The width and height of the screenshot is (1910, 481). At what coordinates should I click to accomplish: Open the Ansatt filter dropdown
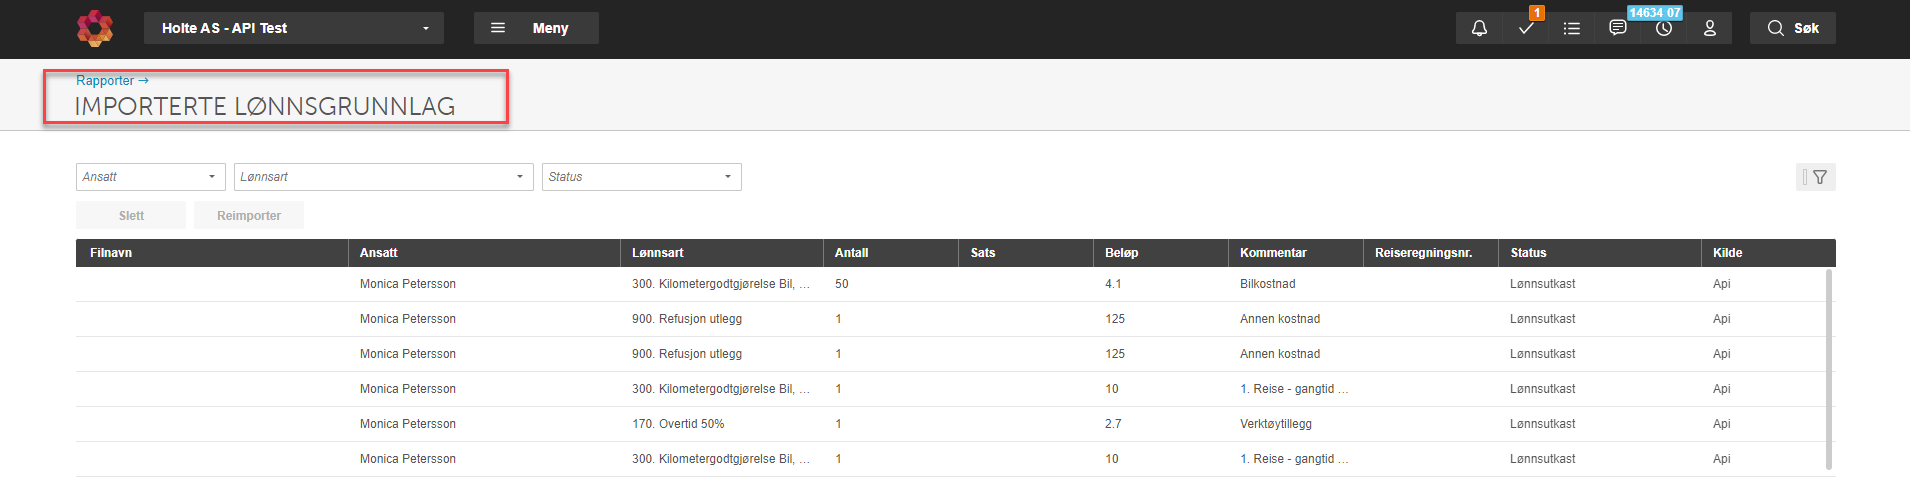[x=150, y=177]
